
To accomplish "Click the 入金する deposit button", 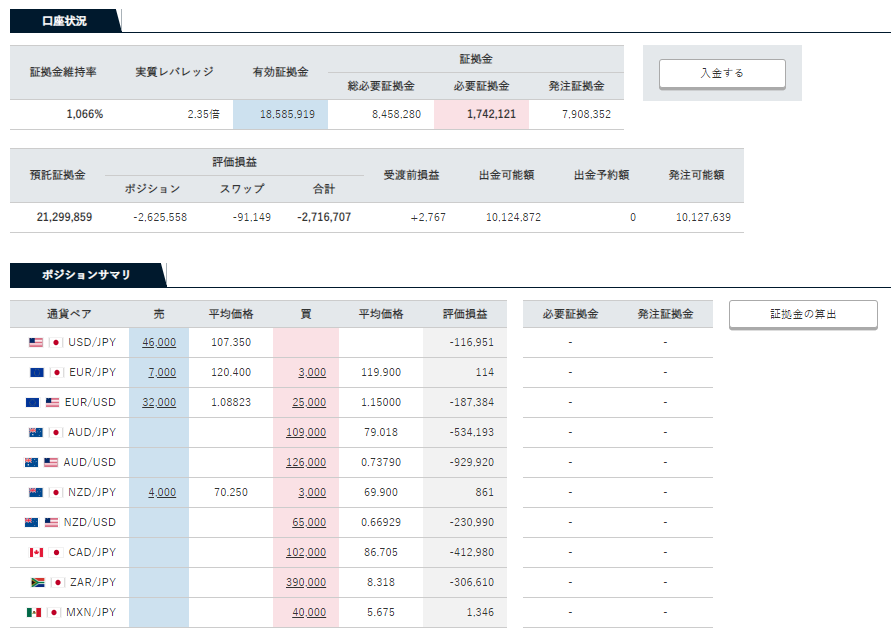I will (x=722, y=74).
